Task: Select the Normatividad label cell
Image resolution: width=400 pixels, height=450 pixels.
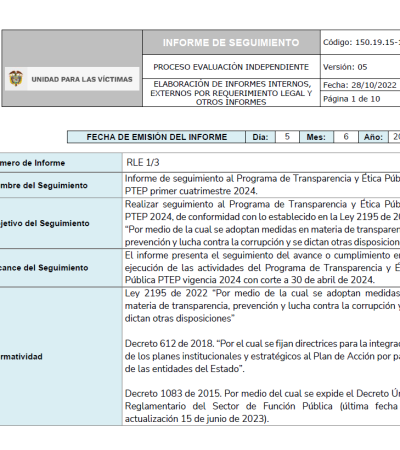Action: [x=61, y=356]
